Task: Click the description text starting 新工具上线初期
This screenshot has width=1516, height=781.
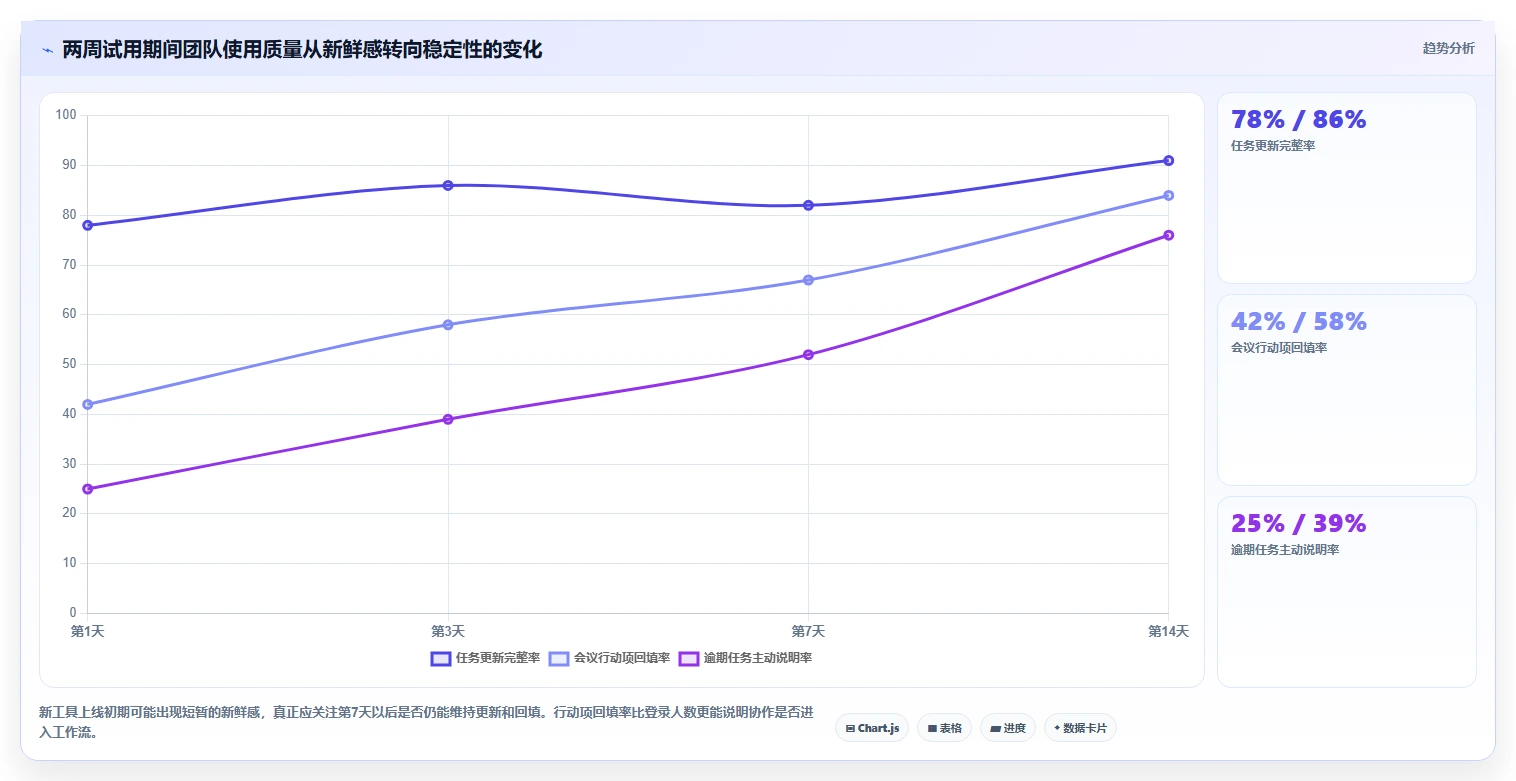Action: coord(426,722)
